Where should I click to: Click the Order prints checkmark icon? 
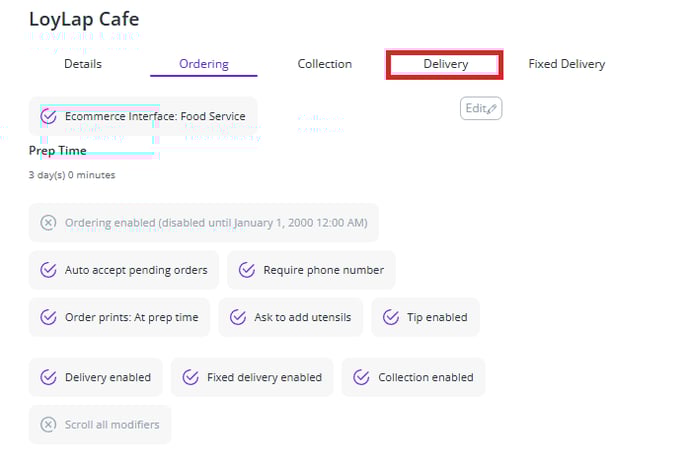click(x=48, y=317)
